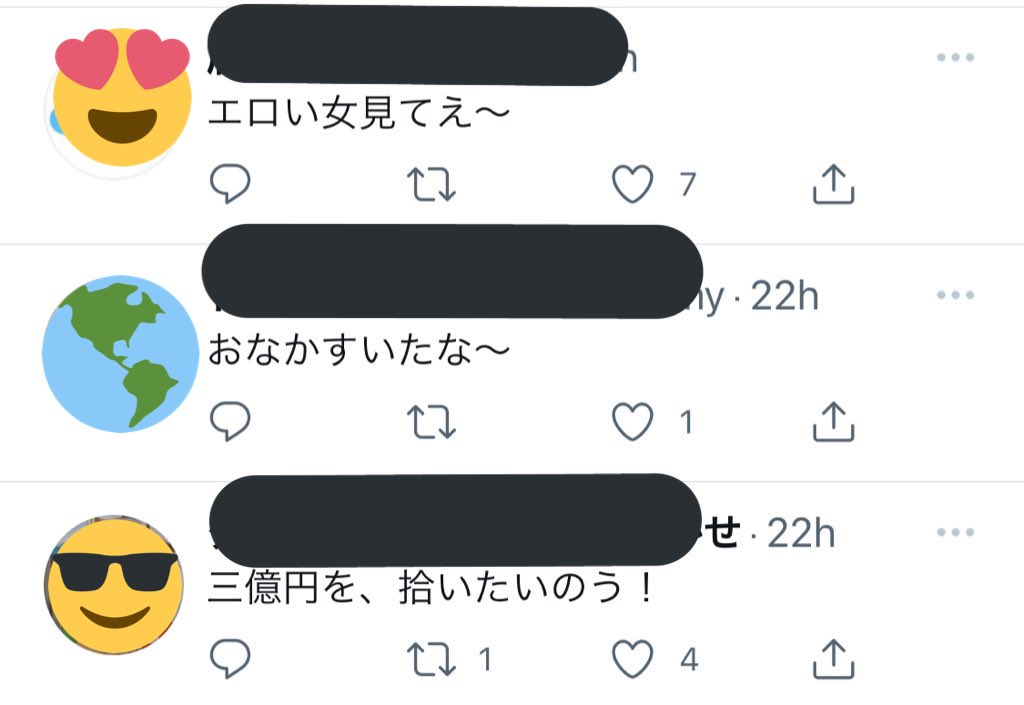Retweet the エロい女見てえ tweet
Viewport: 1024px width, 705px height.
click(x=431, y=184)
